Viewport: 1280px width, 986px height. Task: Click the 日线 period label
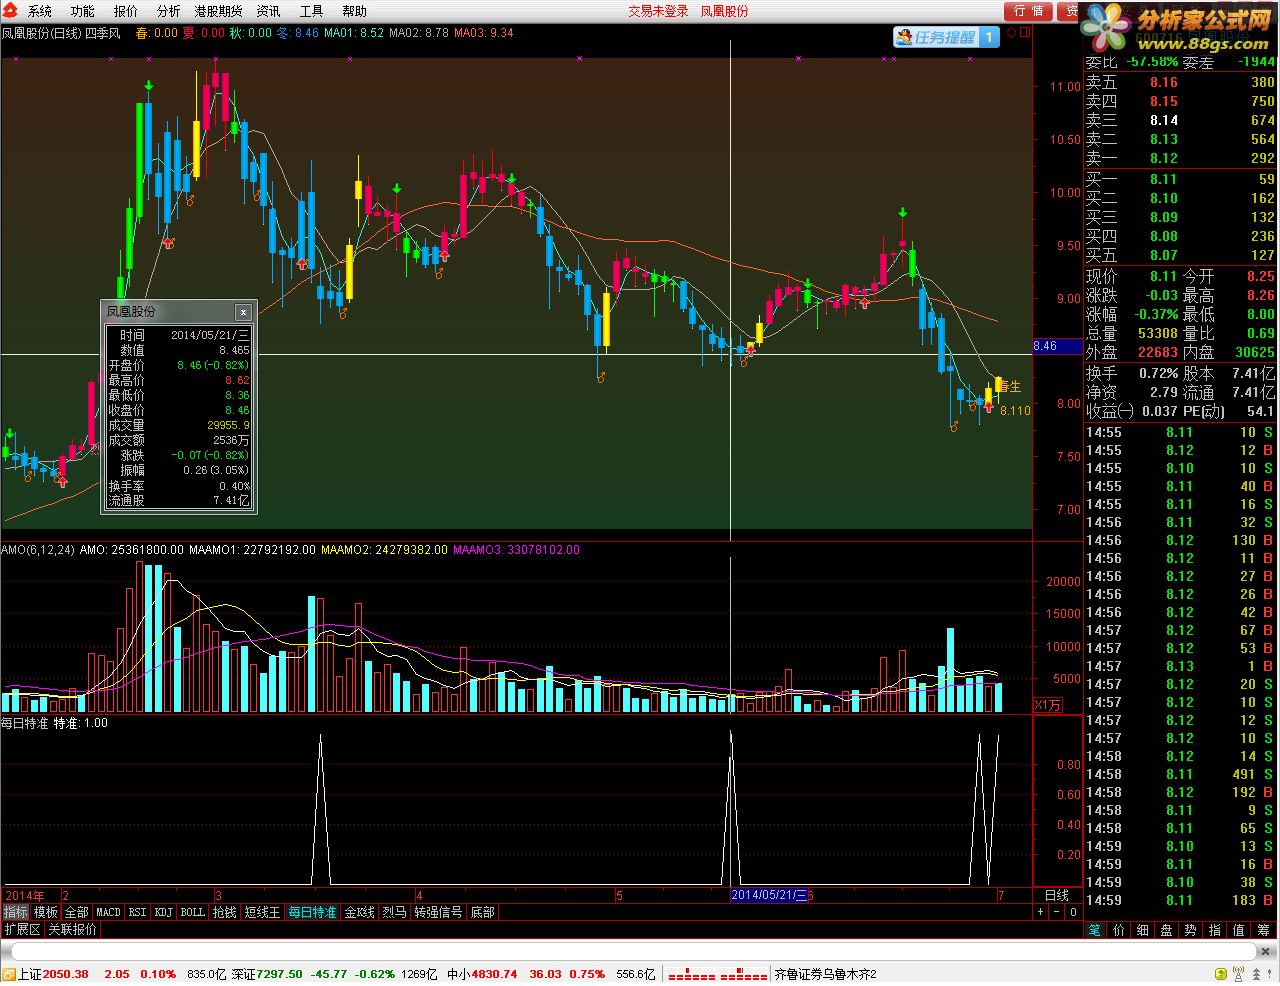coord(1057,895)
